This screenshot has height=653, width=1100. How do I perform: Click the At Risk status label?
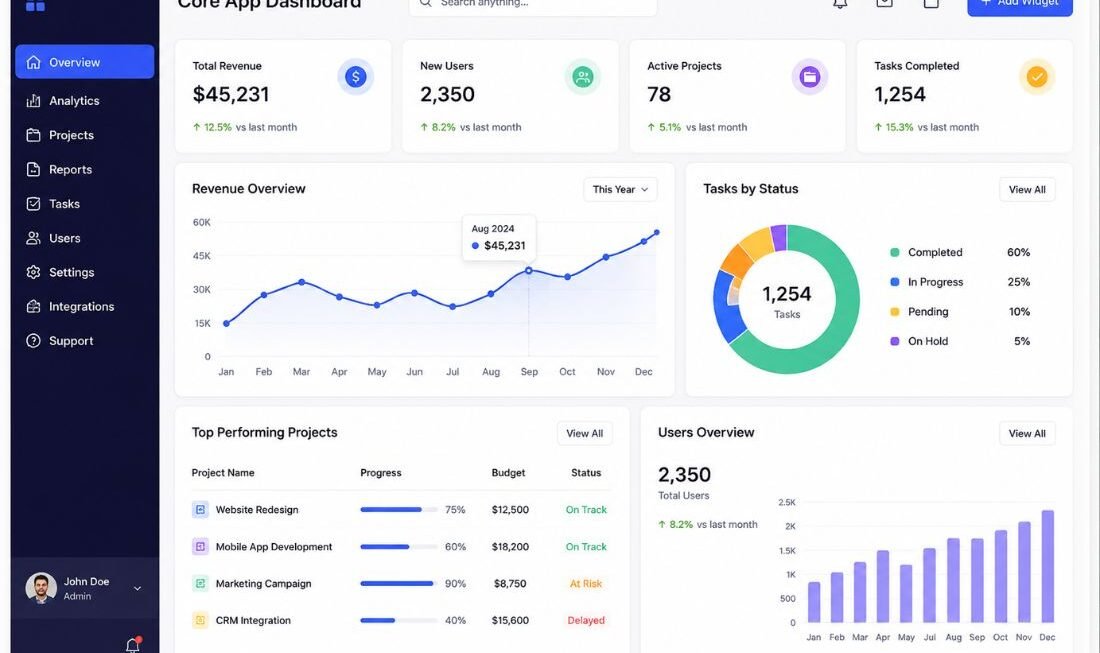586,583
